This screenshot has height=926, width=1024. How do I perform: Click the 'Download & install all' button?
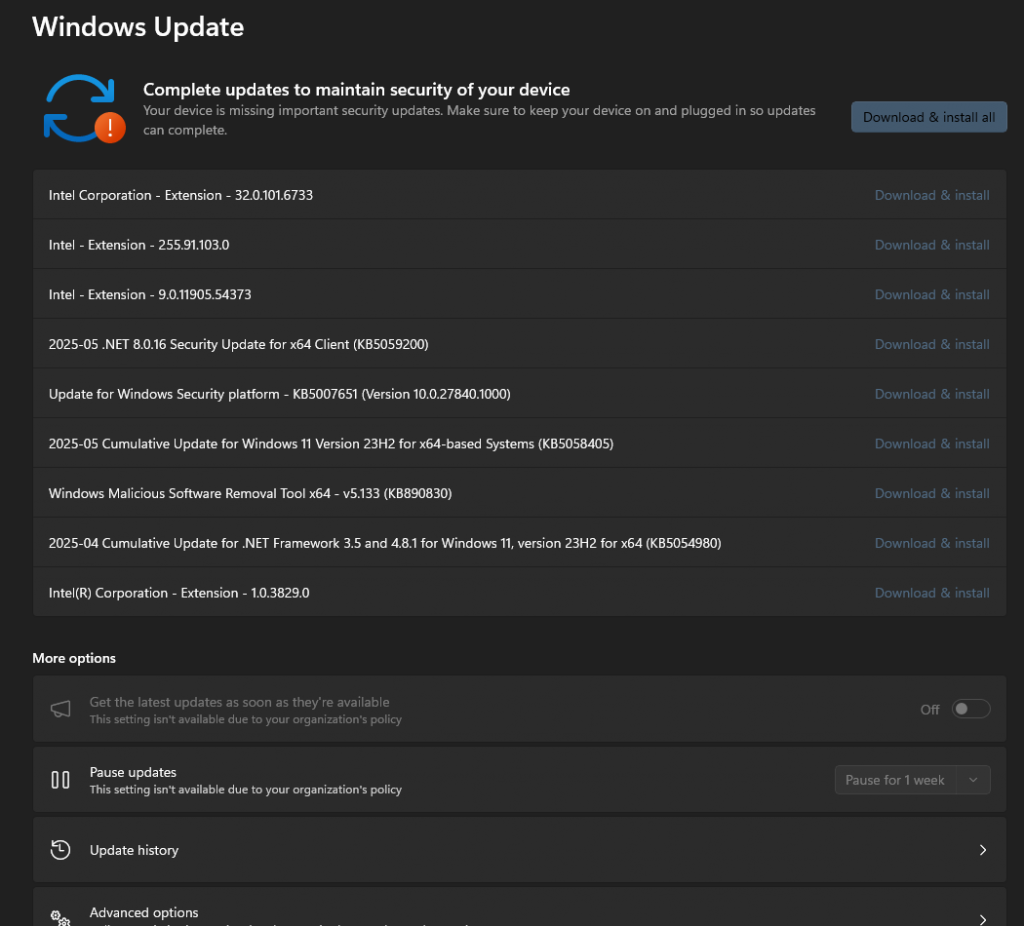pyautogui.click(x=928, y=117)
